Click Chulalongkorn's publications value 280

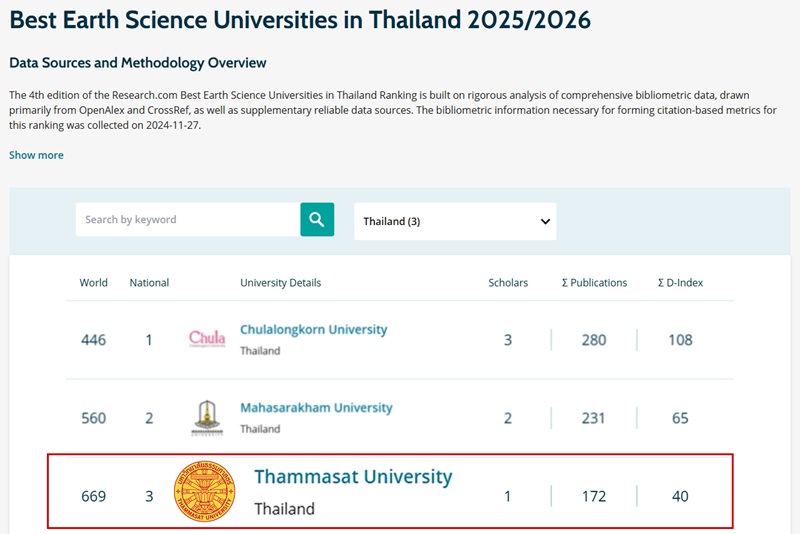click(594, 340)
